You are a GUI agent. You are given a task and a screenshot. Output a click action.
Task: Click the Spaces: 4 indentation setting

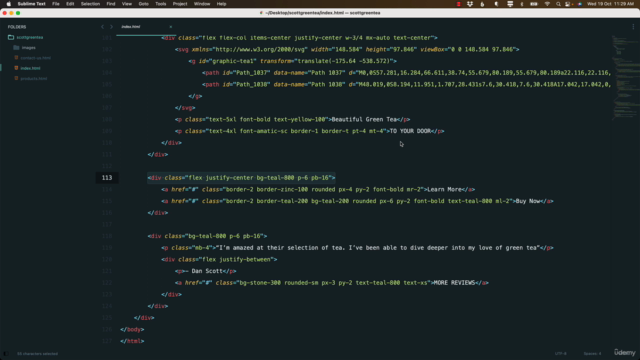pyautogui.click(x=592, y=354)
